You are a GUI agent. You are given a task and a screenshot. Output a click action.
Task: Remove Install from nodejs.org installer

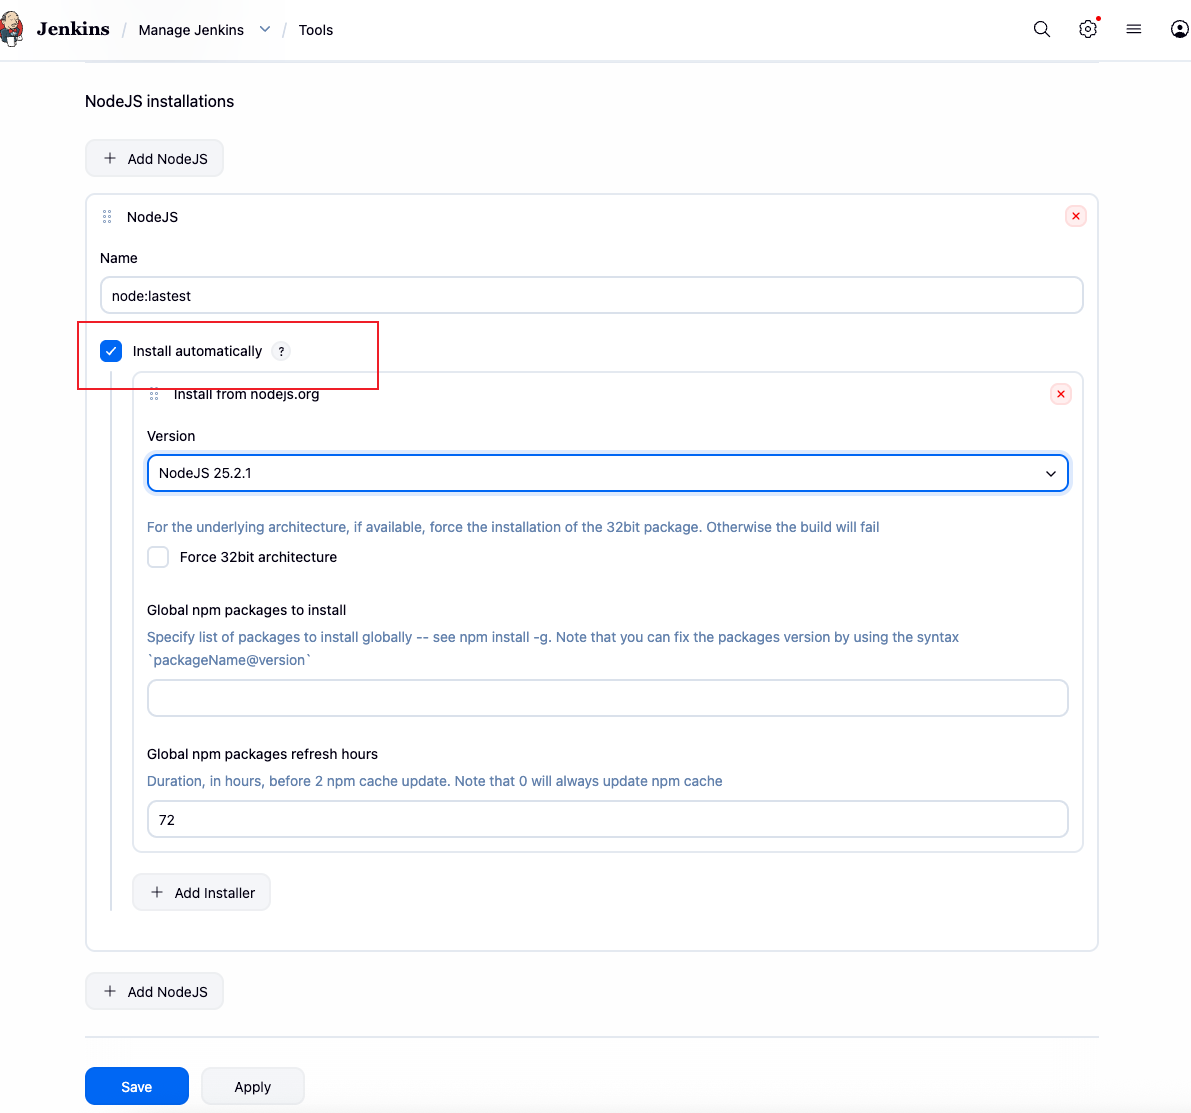[1060, 394]
